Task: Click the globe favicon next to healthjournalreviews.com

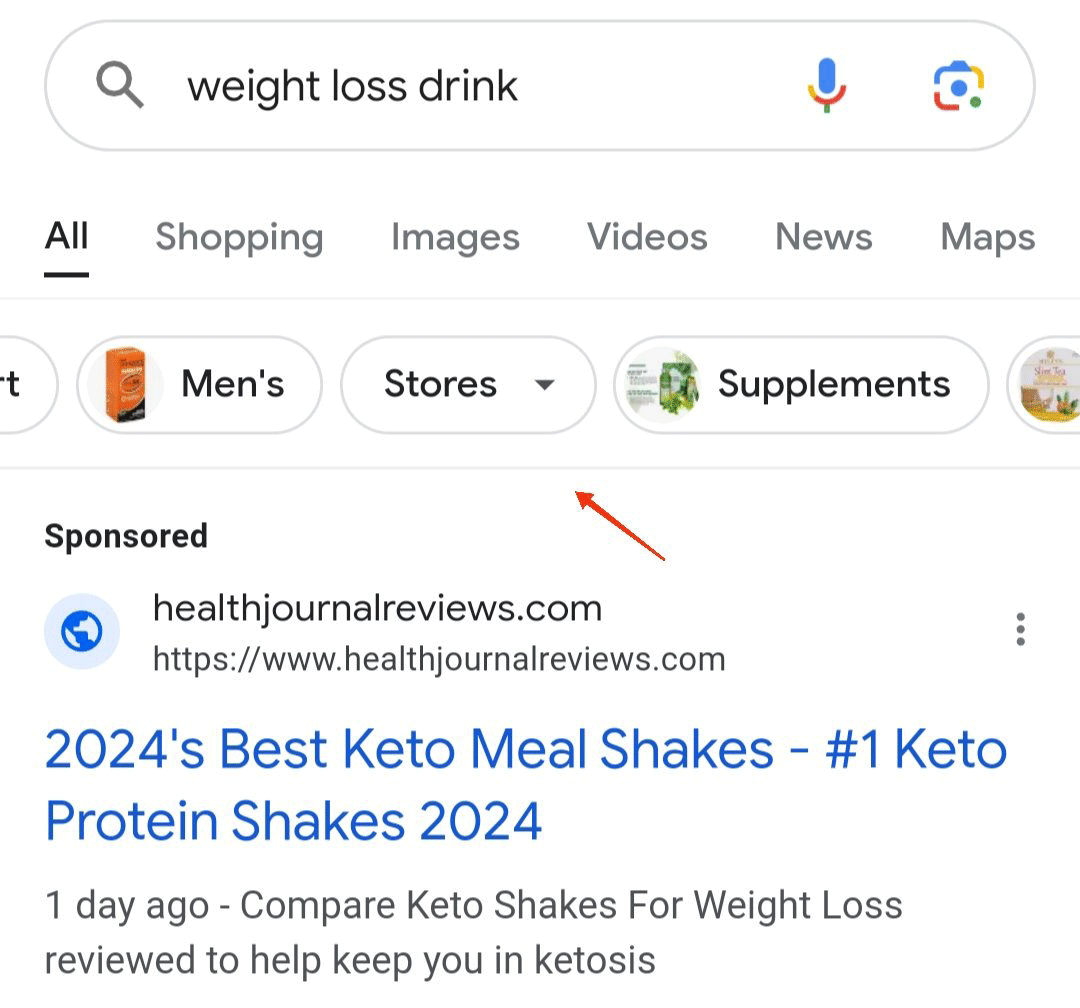Action: tap(82, 631)
